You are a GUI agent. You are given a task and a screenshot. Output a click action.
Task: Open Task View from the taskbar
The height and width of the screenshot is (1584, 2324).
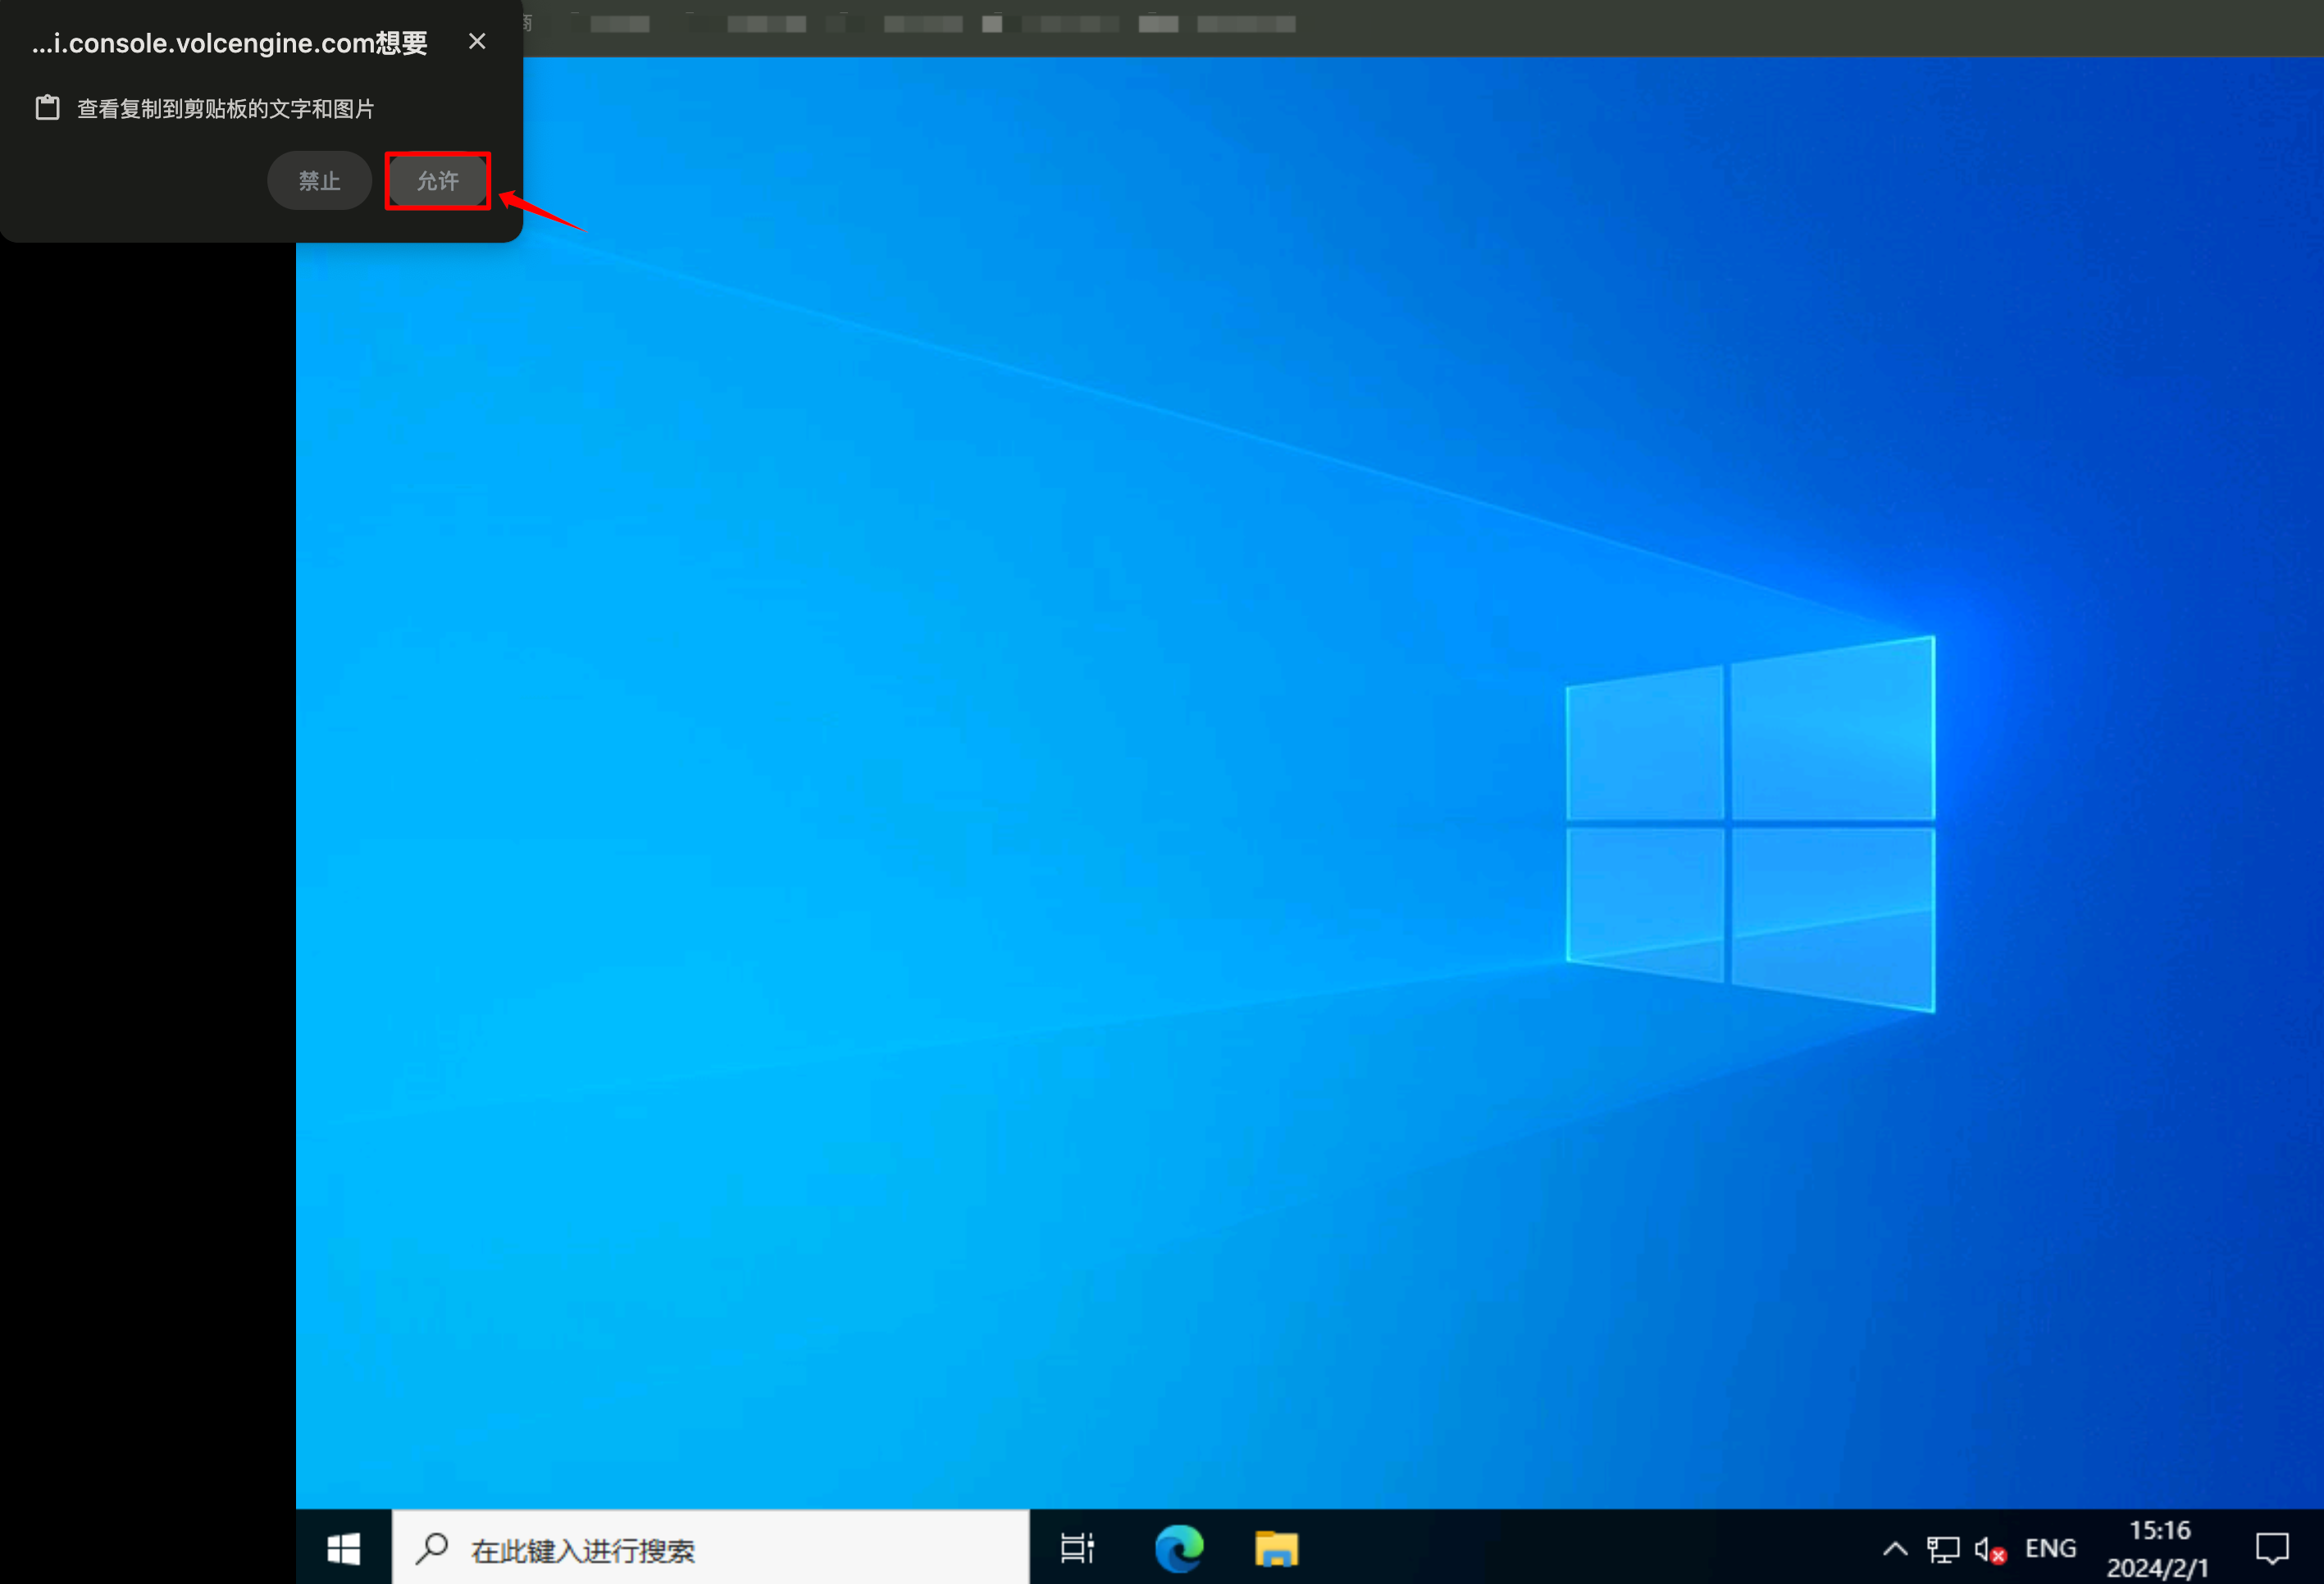pos(1077,1548)
